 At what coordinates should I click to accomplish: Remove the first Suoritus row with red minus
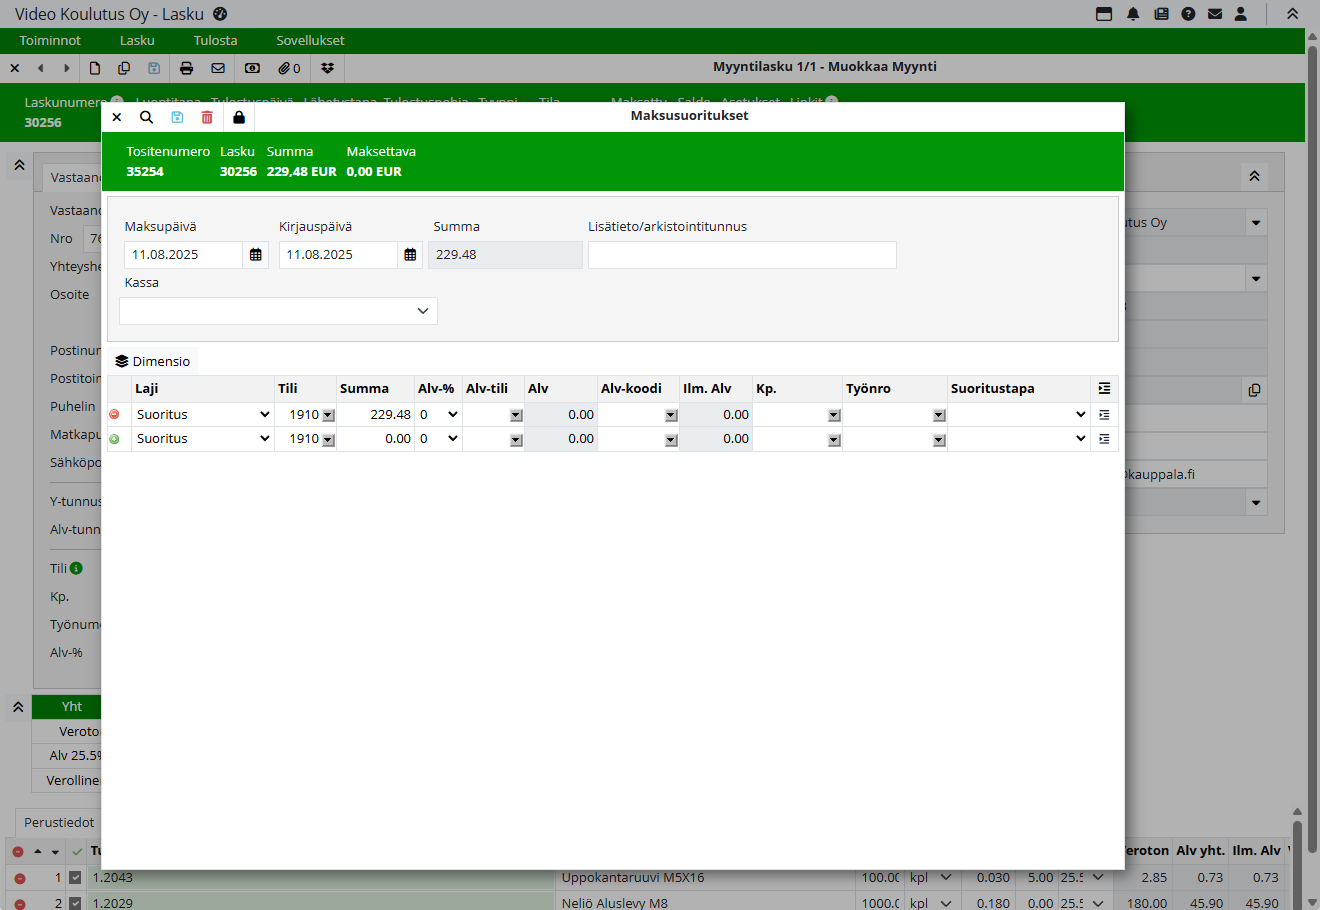(114, 414)
